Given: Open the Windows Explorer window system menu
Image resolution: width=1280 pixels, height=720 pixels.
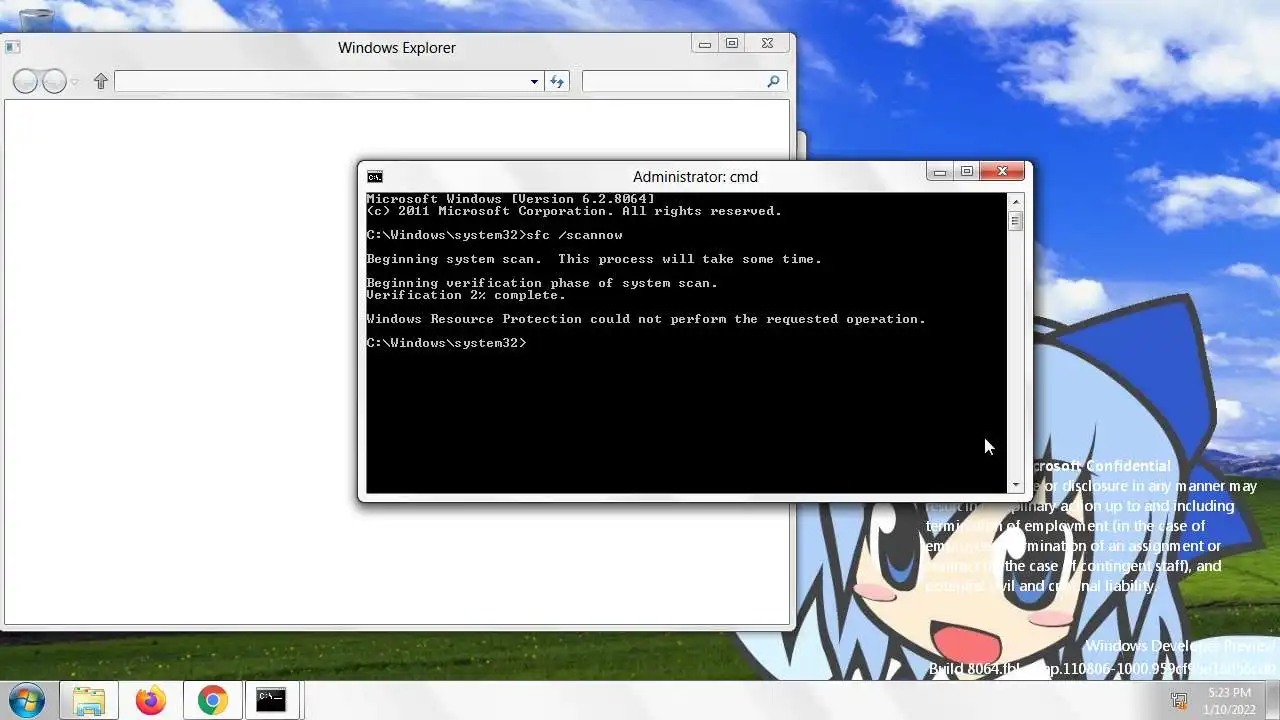Looking at the screenshot, I should [x=12, y=46].
